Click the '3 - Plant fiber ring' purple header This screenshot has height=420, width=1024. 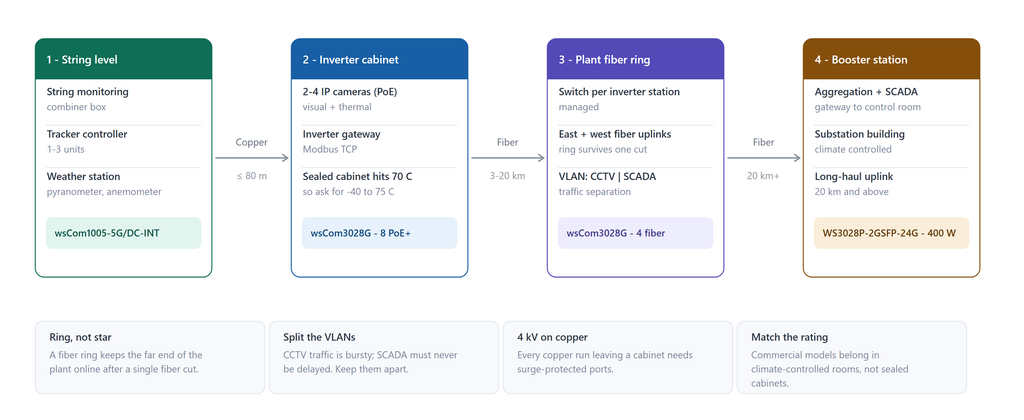pos(635,59)
